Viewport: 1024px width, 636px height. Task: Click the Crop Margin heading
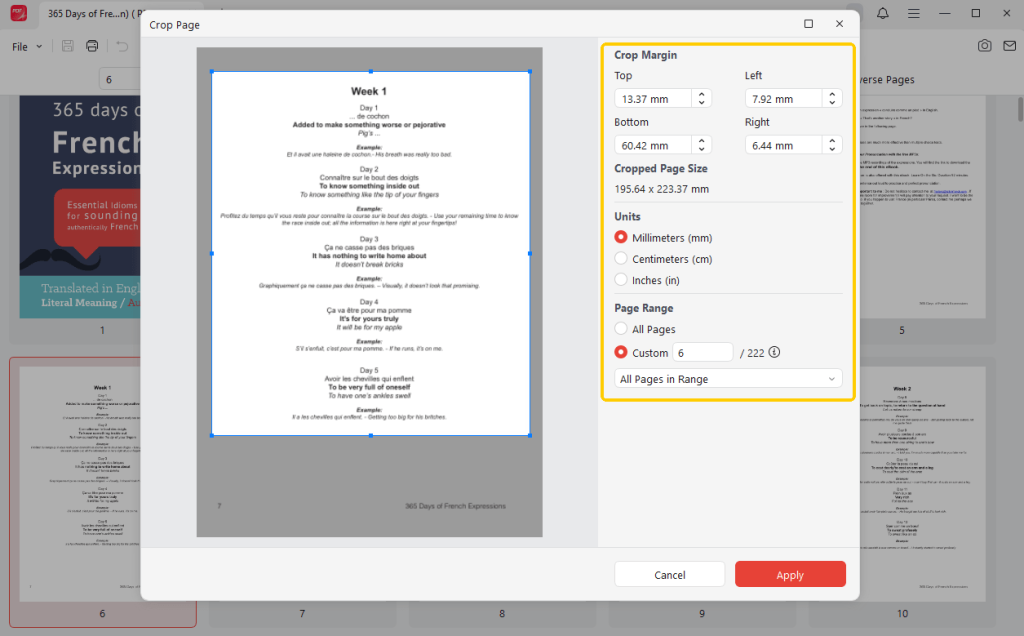tap(645, 55)
